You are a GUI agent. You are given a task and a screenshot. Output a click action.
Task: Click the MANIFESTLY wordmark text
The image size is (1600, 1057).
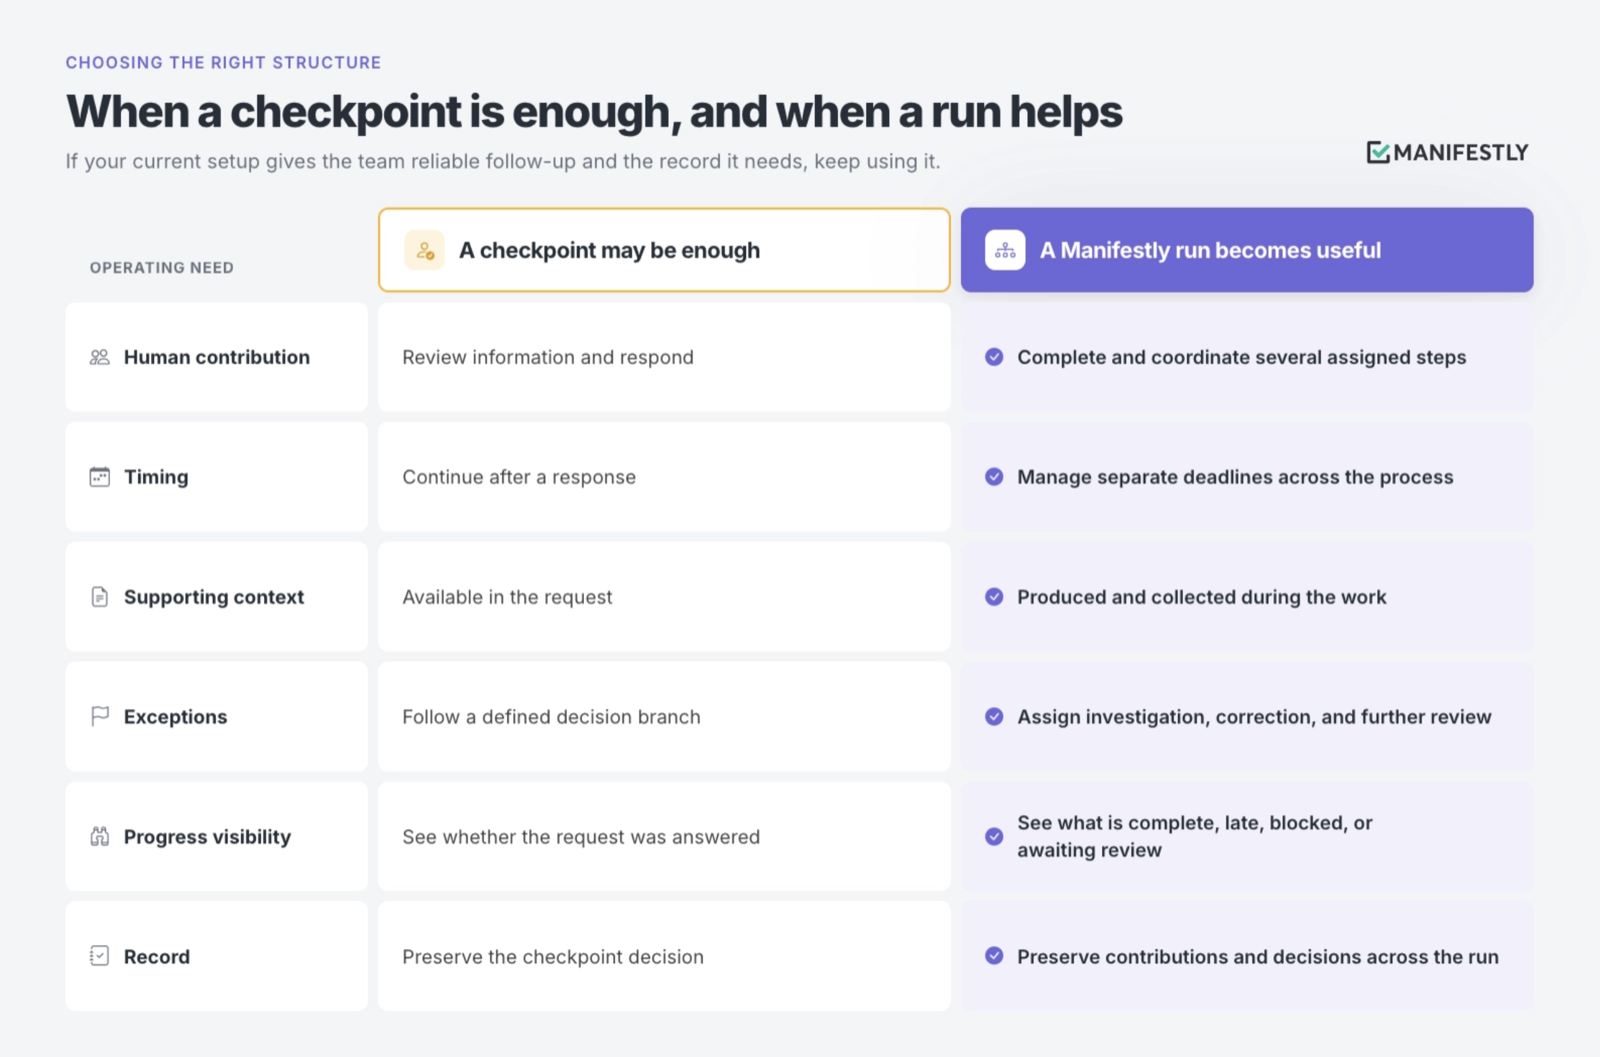point(1461,152)
